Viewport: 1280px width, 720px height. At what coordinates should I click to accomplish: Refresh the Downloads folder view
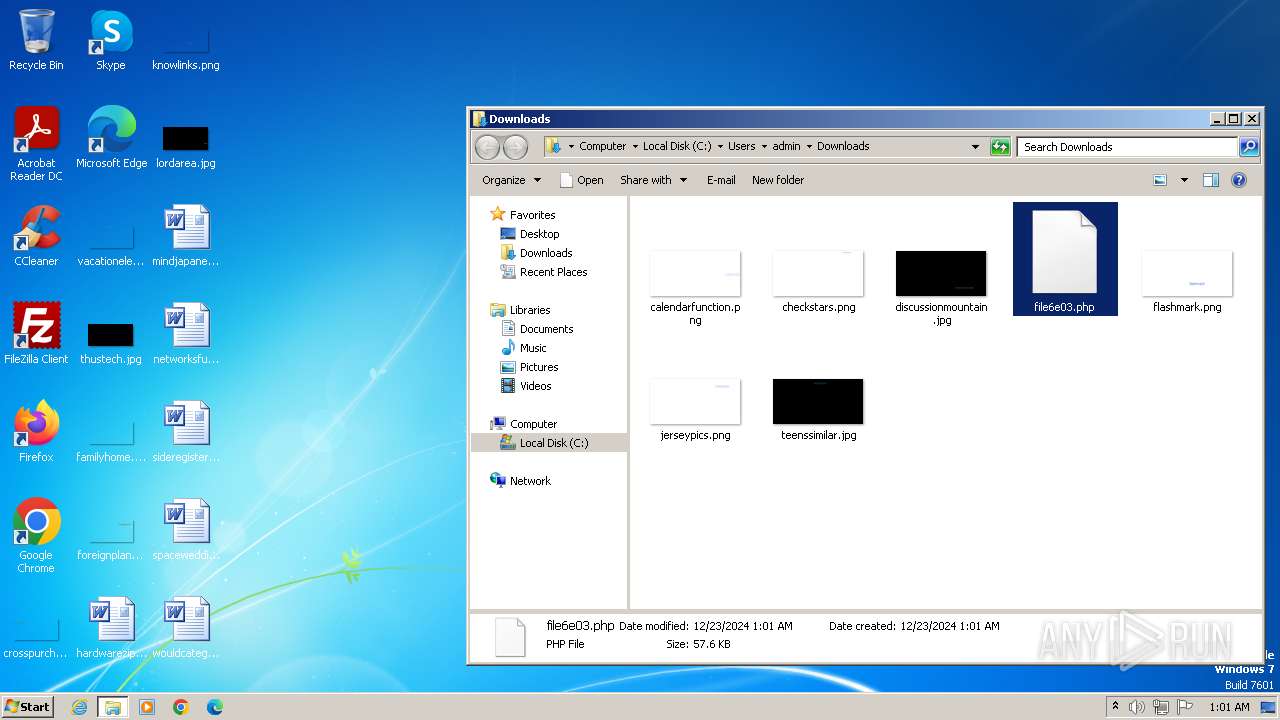(1000, 147)
